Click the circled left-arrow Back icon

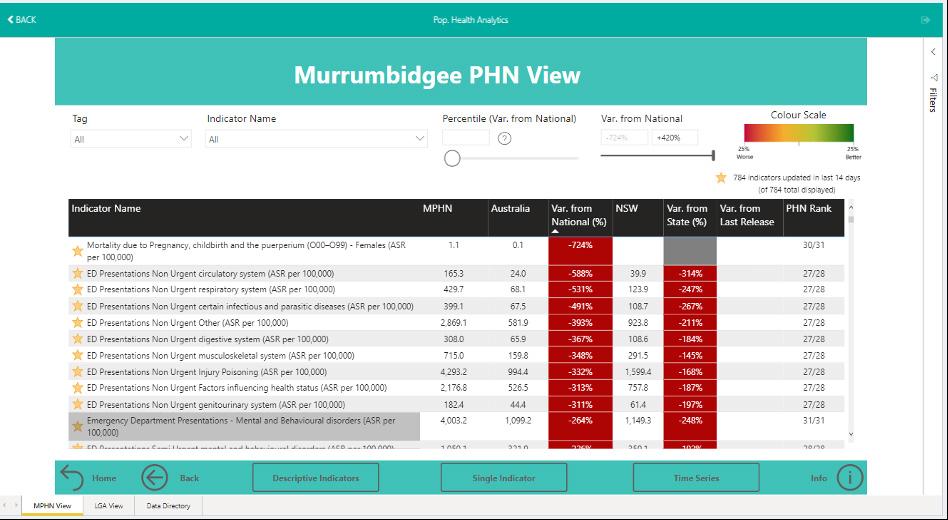tap(154, 478)
